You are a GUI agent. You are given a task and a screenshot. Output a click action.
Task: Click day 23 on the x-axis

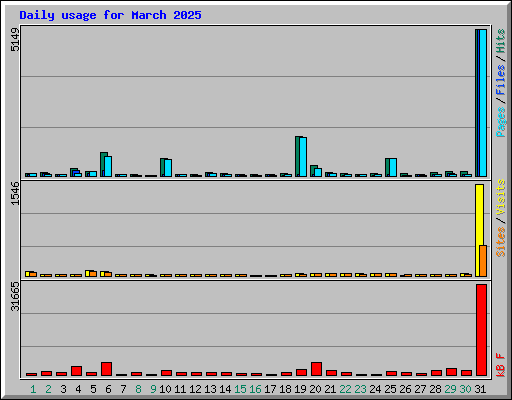click(360, 389)
